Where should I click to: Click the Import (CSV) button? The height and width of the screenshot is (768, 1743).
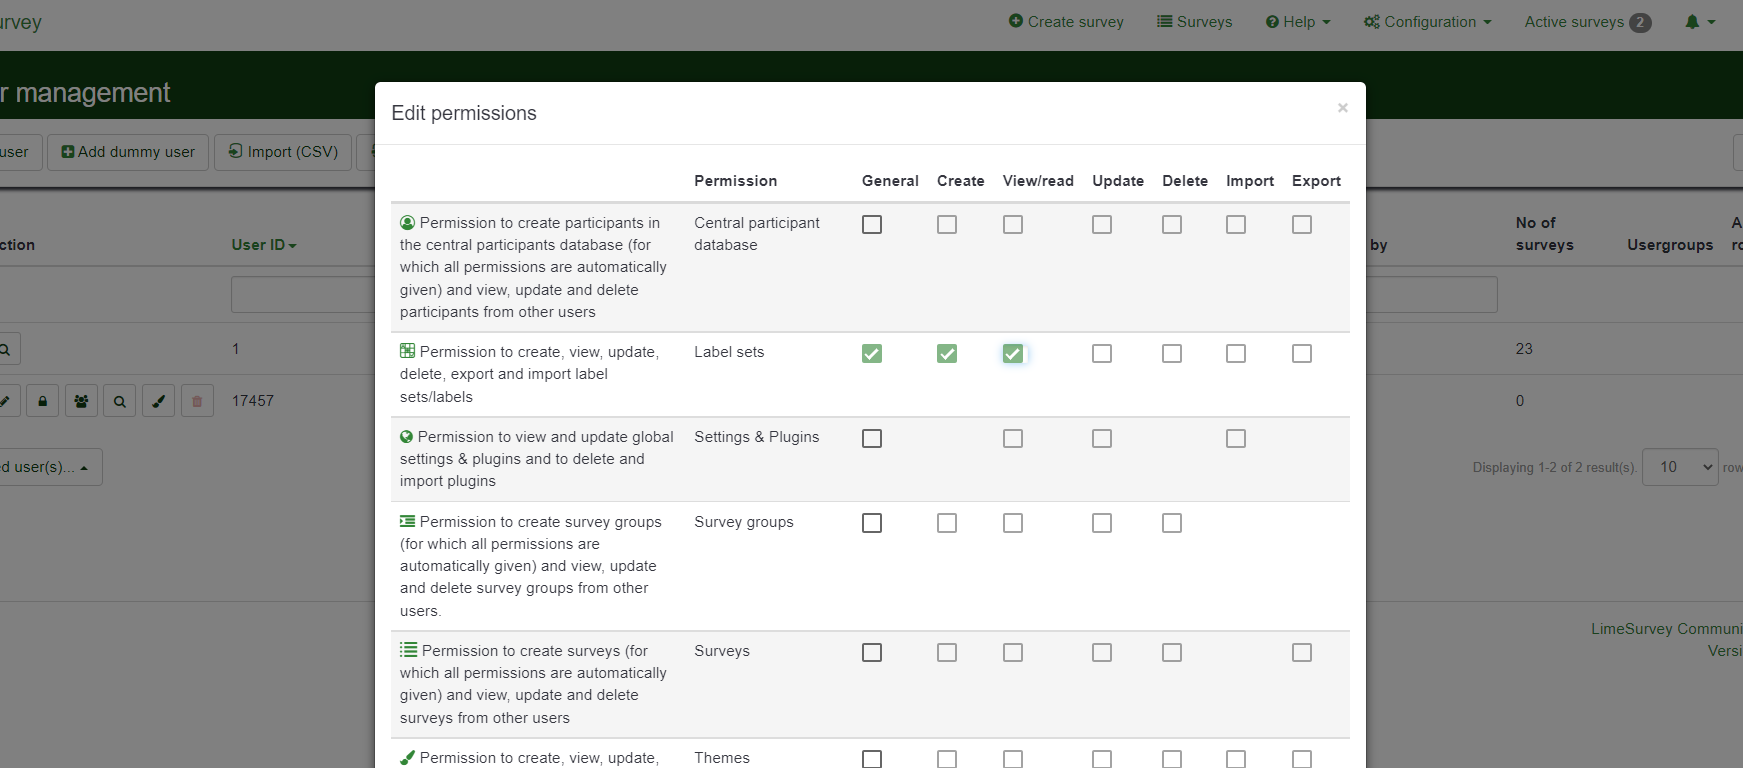tap(283, 152)
